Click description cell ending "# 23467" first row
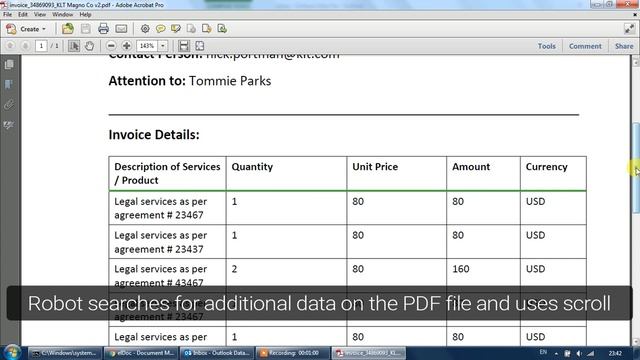This screenshot has width=640, height=360. [167, 208]
